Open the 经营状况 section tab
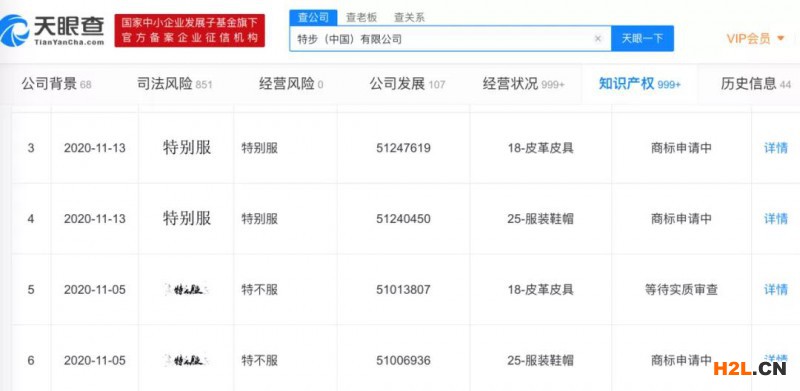The height and width of the screenshot is (391, 800). point(523,84)
